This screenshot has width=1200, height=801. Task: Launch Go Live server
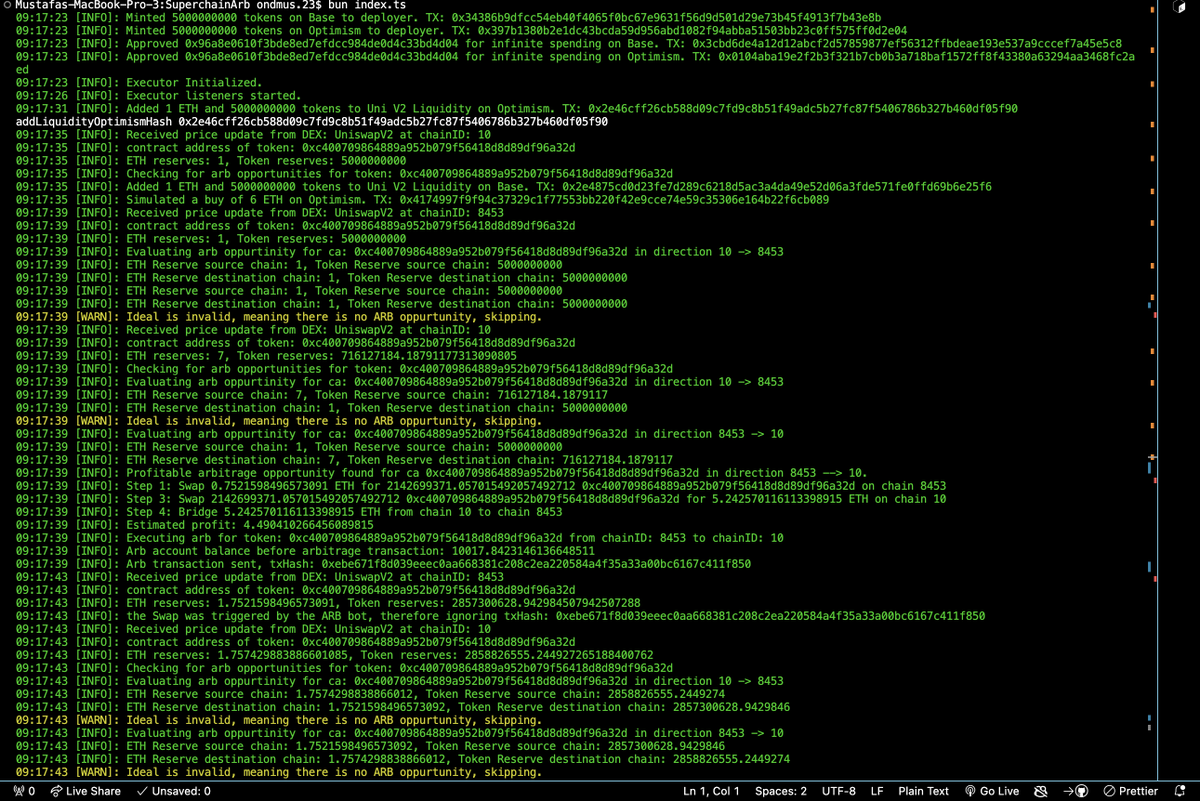(x=992, y=791)
